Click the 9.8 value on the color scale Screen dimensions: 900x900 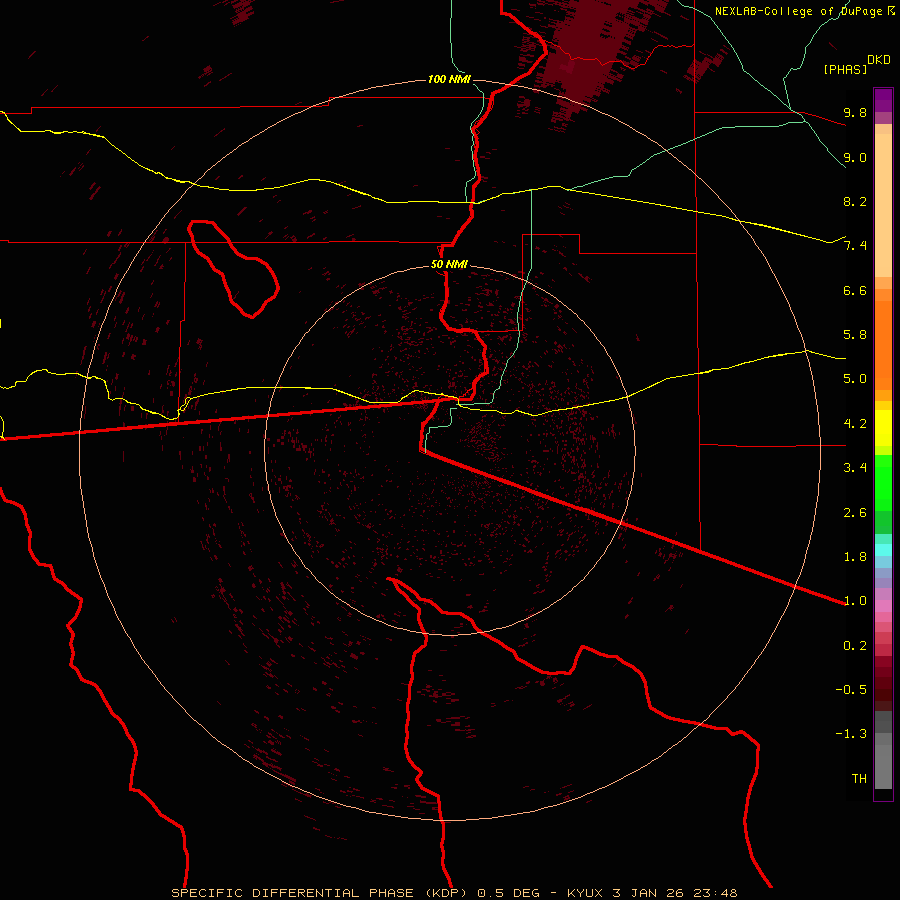click(x=855, y=112)
